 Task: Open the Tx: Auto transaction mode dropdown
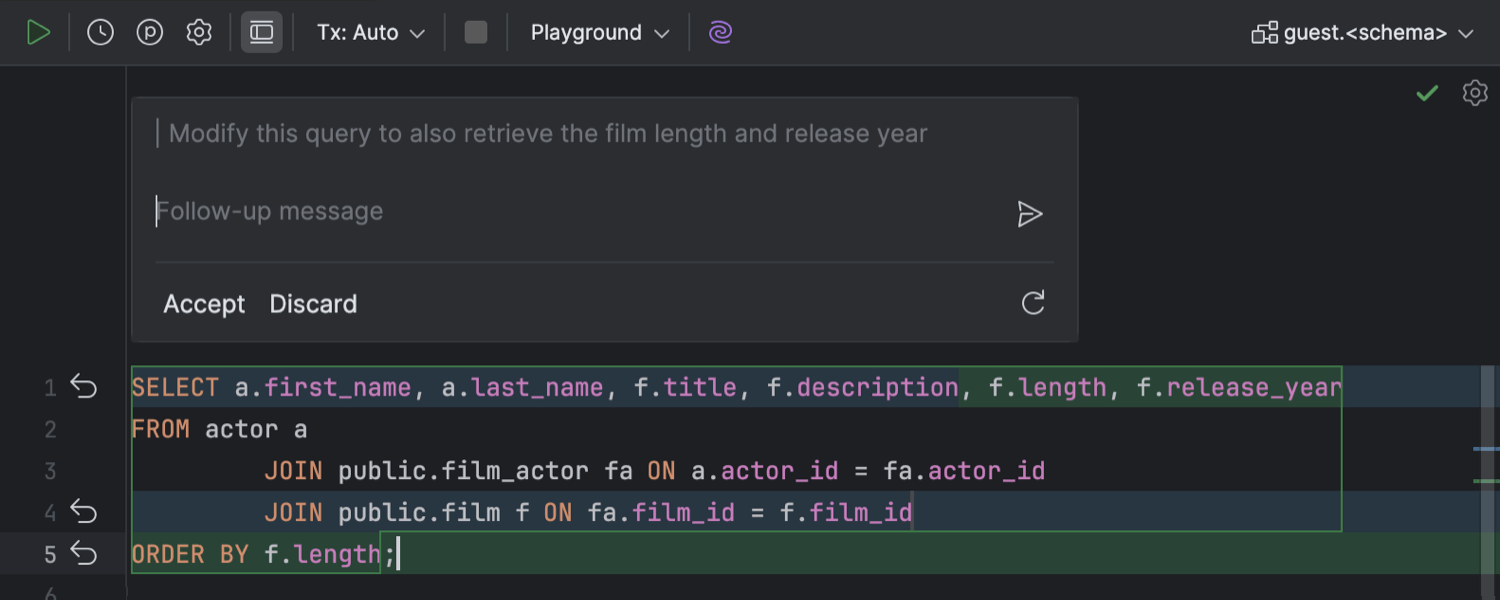tap(368, 32)
